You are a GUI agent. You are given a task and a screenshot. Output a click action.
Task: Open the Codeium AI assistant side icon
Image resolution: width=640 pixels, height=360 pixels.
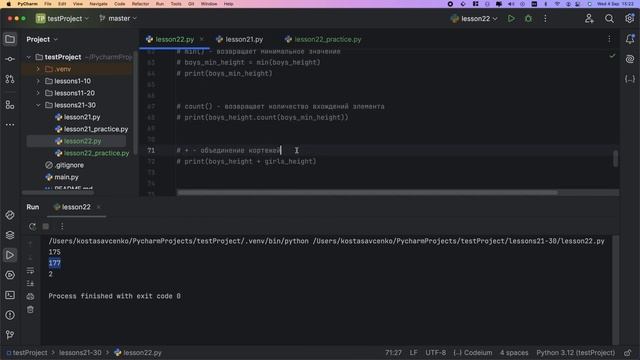pos(630,59)
